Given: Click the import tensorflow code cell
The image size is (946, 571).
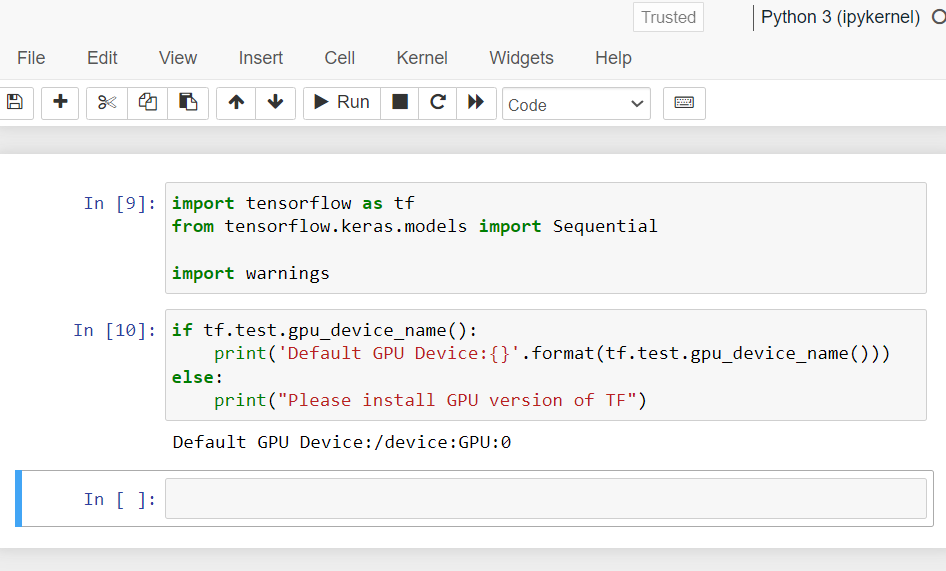Looking at the screenshot, I should tap(546, 238).
